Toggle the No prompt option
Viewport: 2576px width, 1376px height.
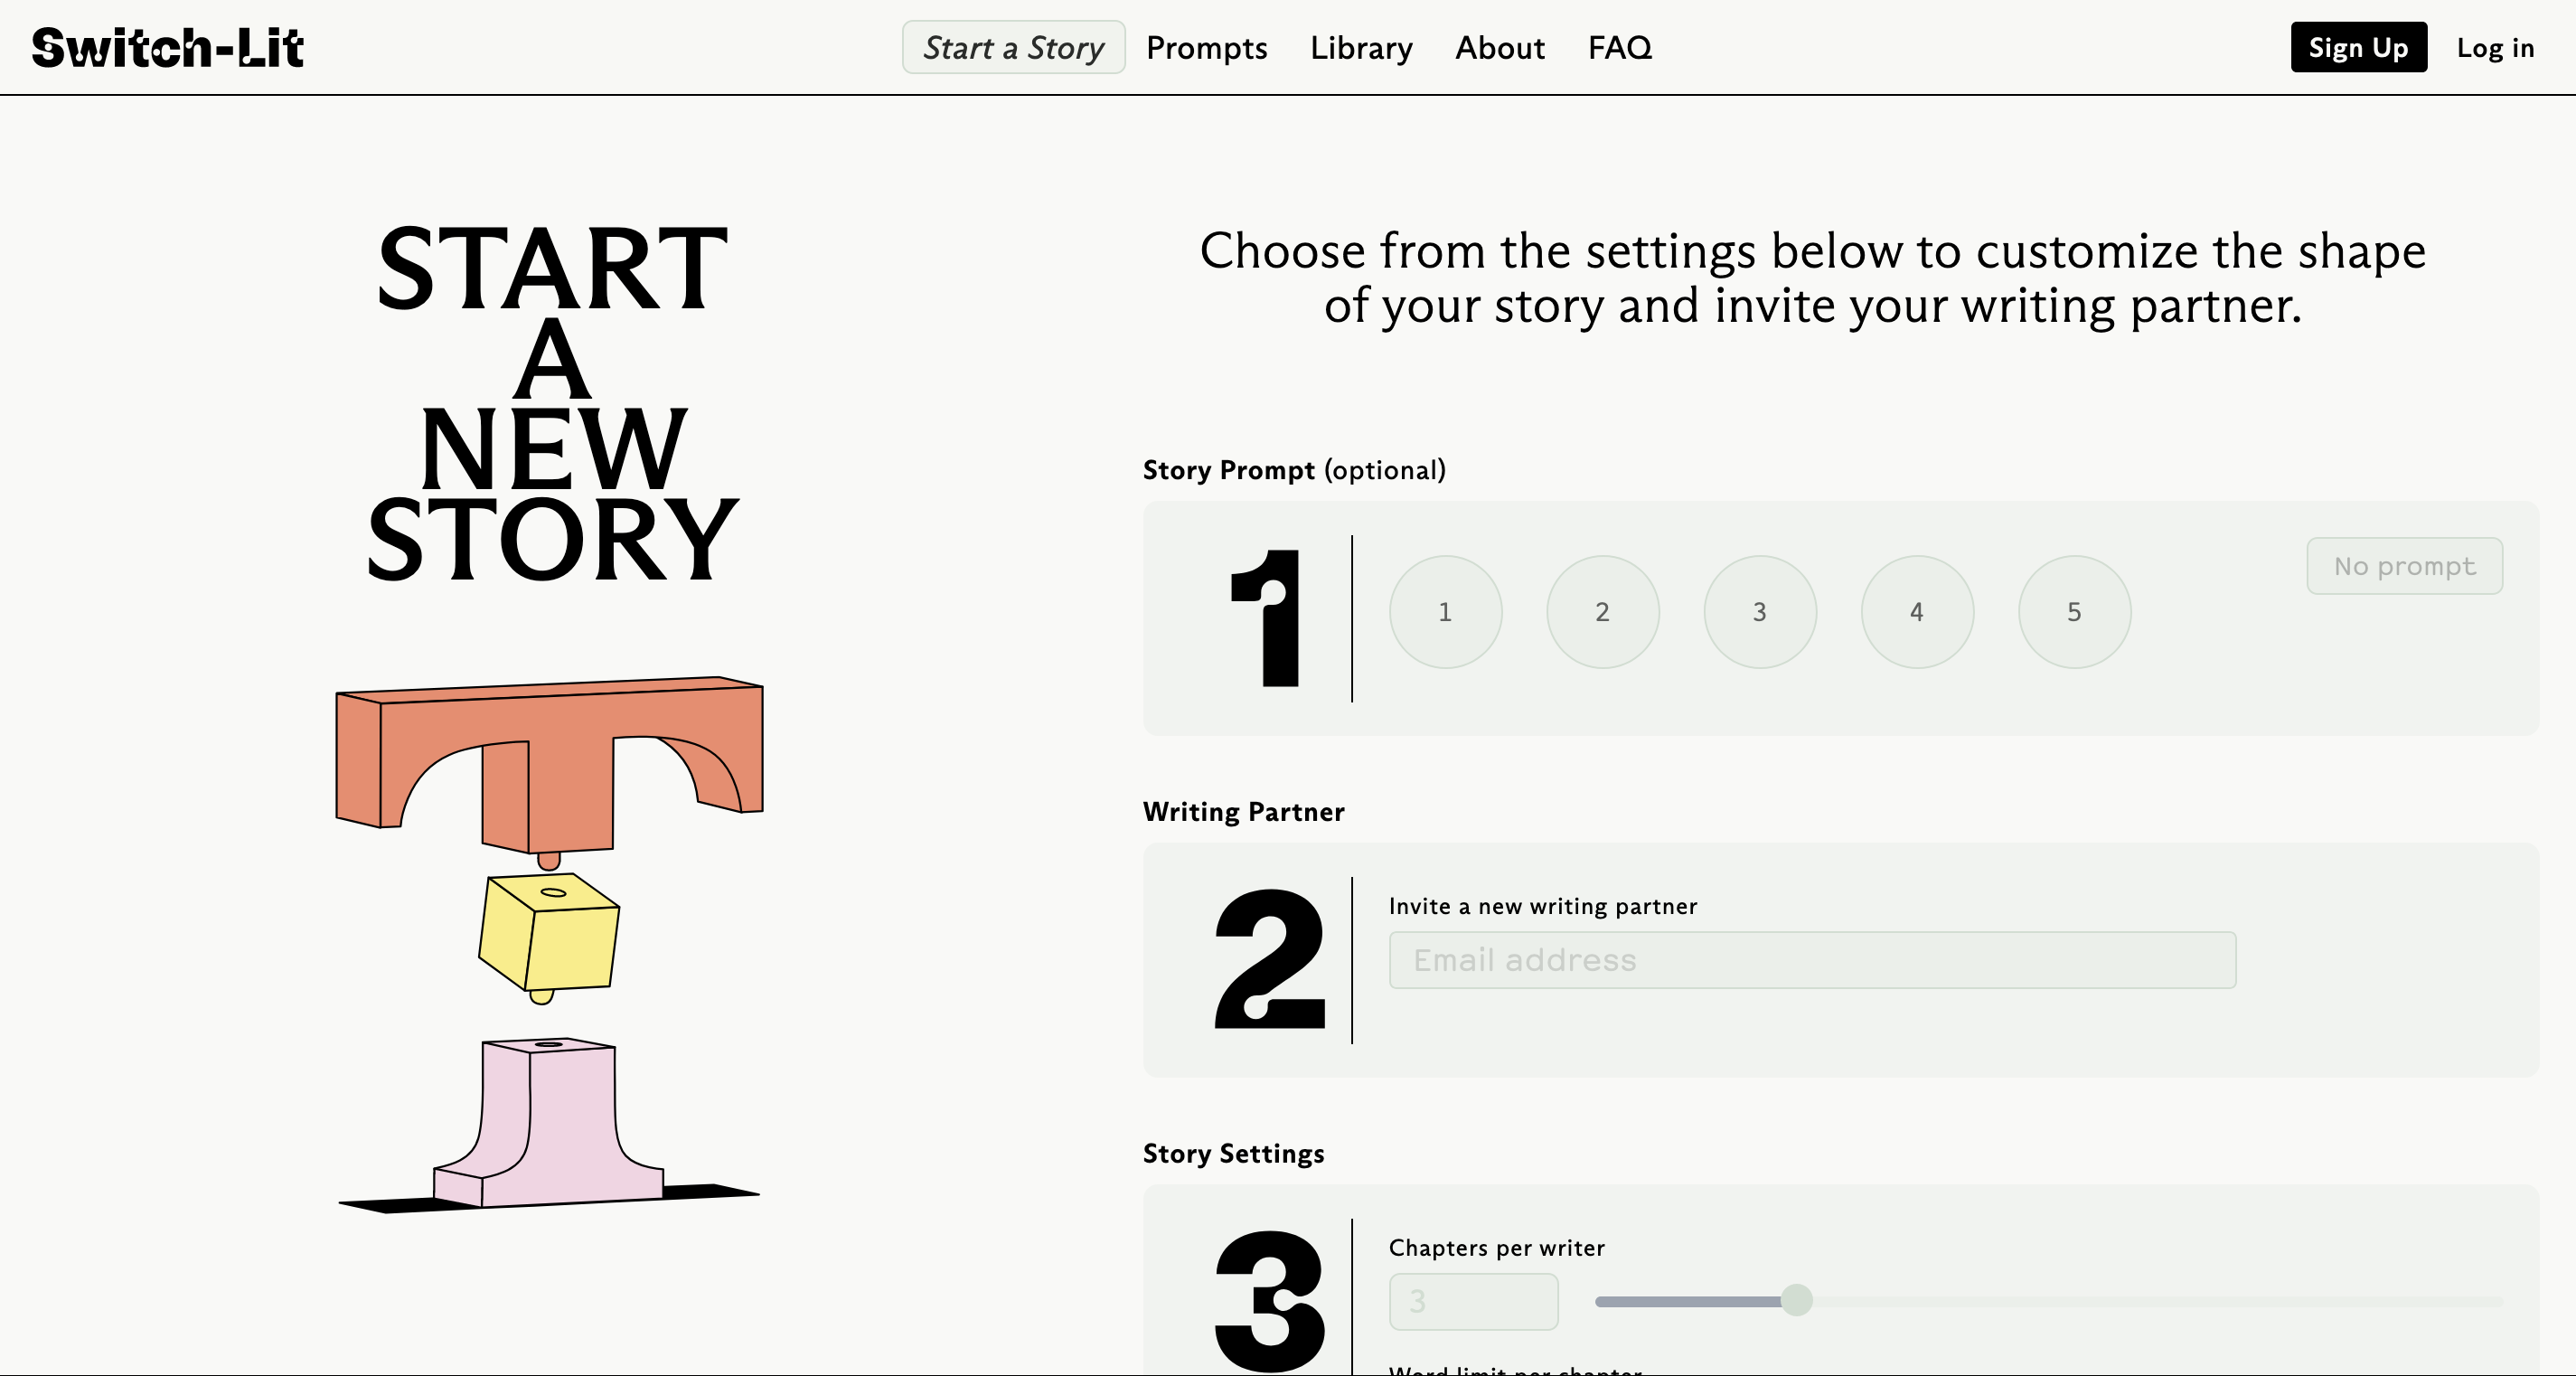[x=2403, y=566]
